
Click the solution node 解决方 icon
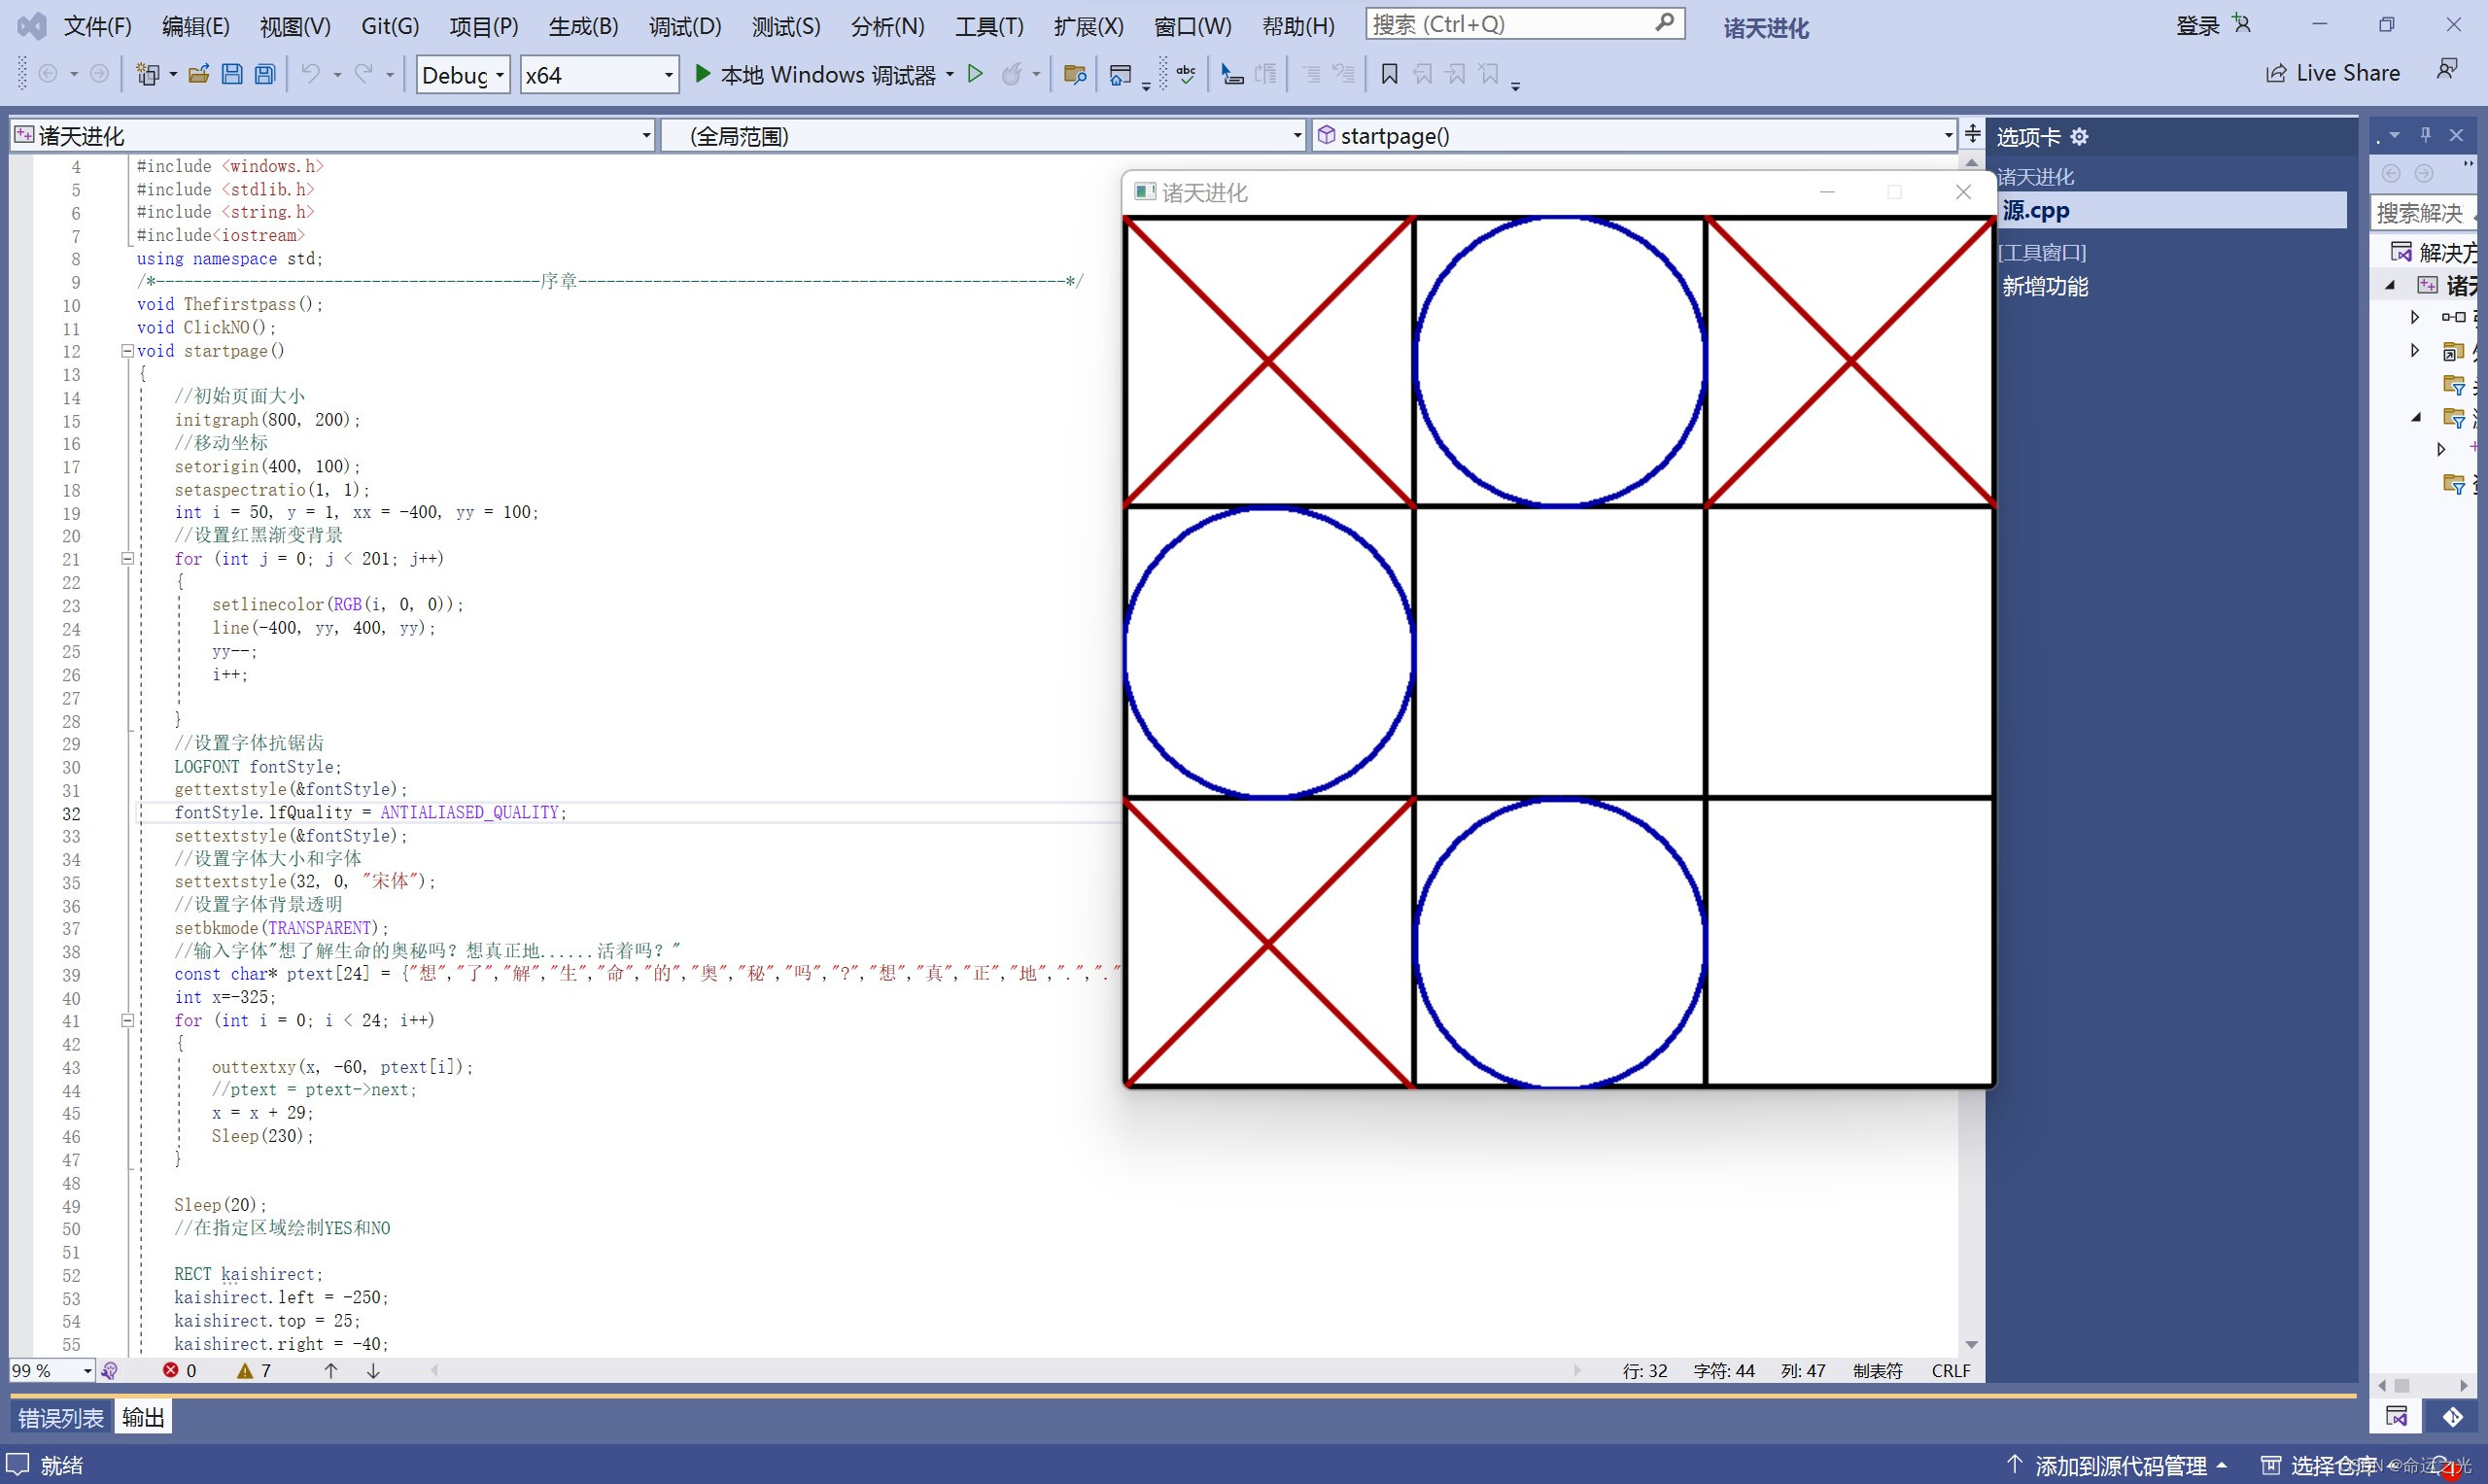[x=2401, y=251]
